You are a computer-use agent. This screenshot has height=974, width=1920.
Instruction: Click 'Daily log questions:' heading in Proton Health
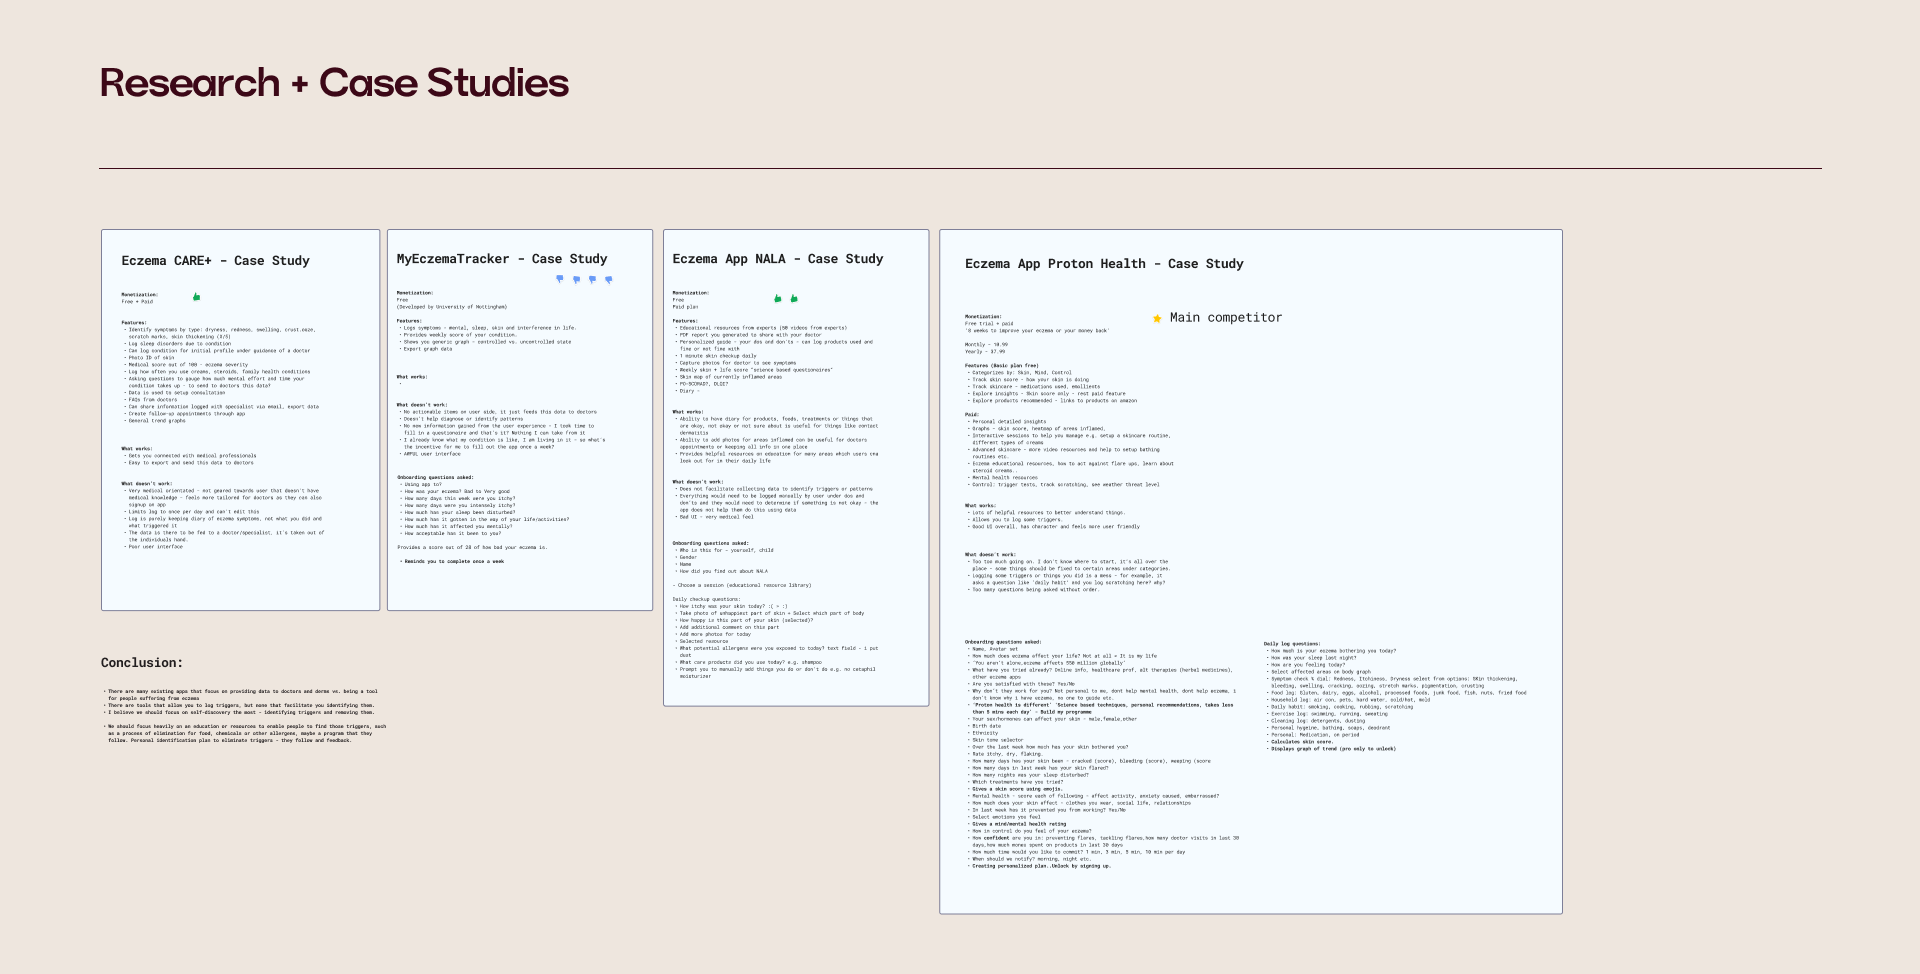(1292, 644)
